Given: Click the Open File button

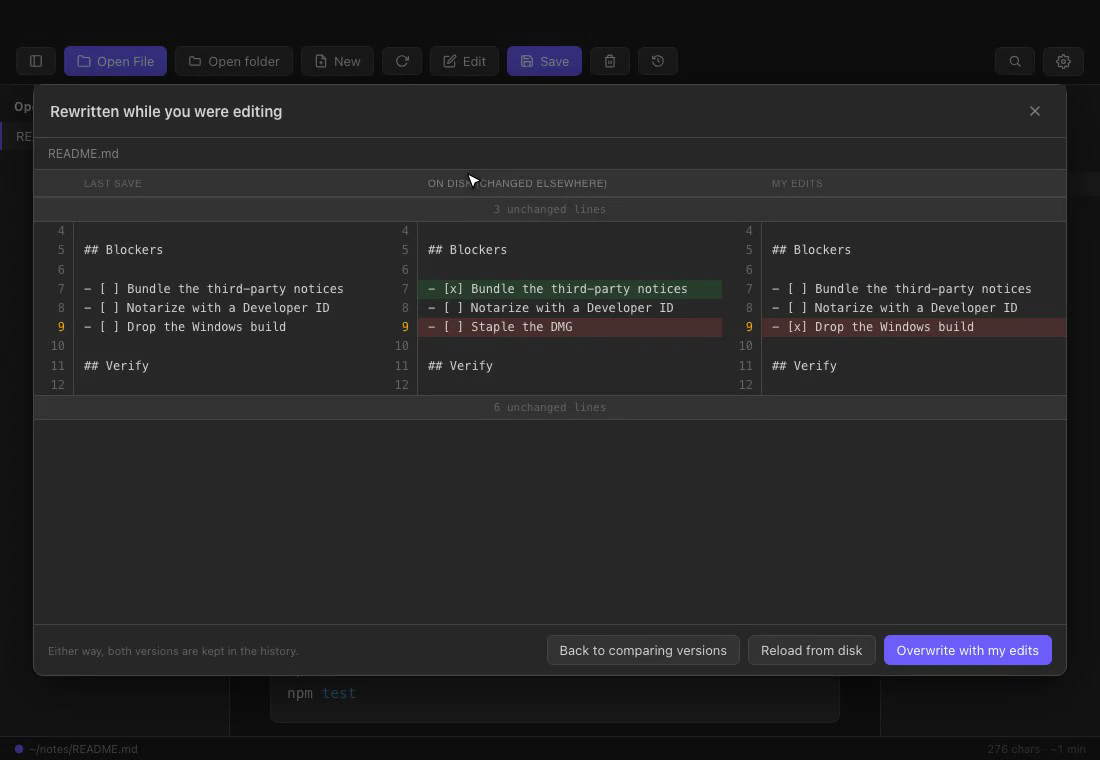Looking at the screenshot, I should point(115,61).
